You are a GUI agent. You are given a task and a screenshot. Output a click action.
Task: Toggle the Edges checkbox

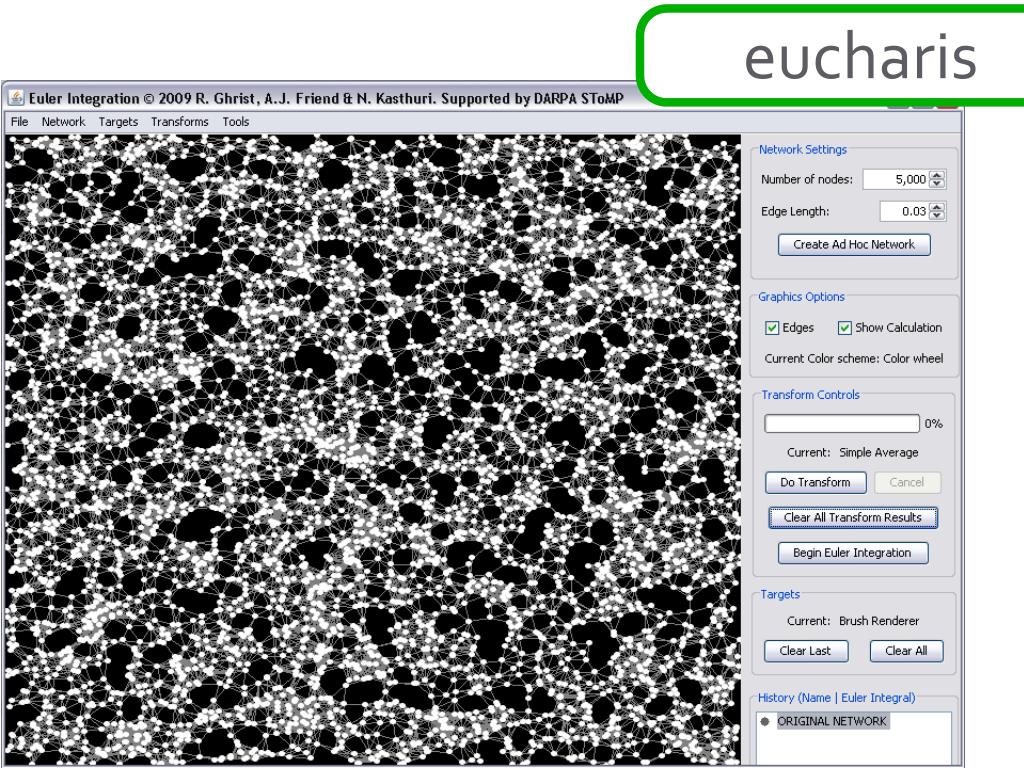[x=772, y=328]
